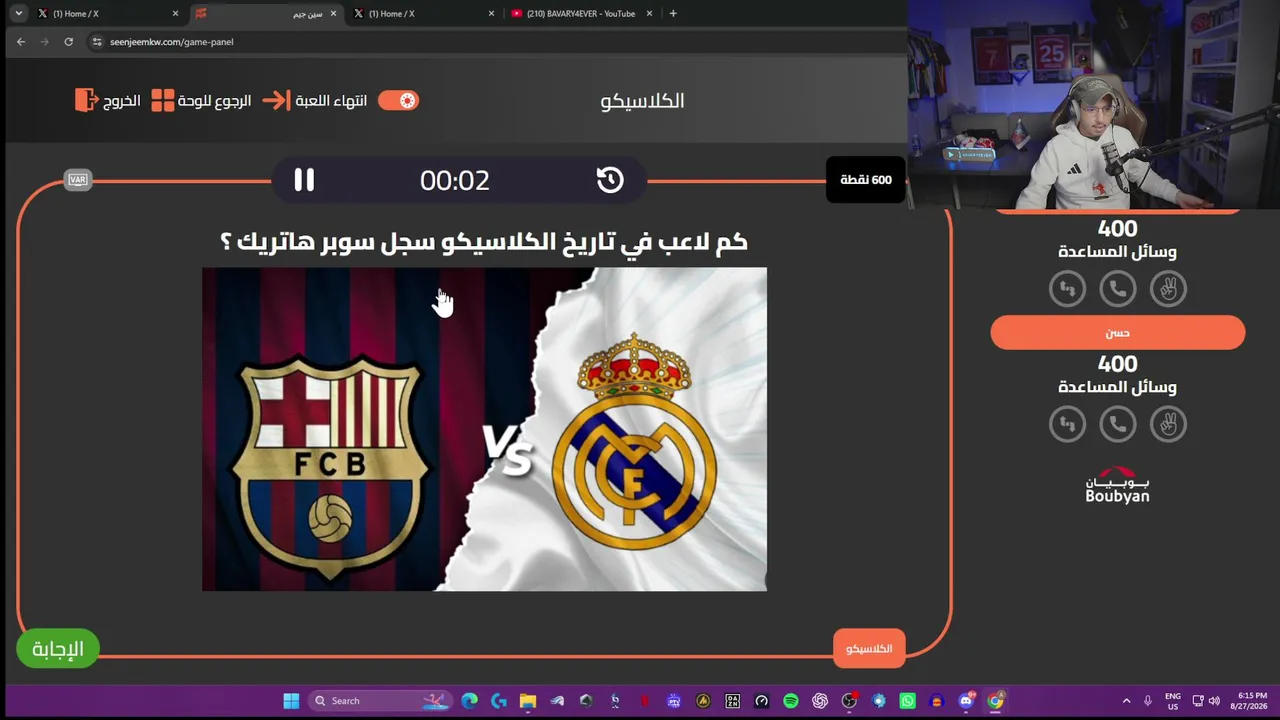1280x720 pixels.
Task: Open WhatsApp from the taskbar
Action: (908, 700)
